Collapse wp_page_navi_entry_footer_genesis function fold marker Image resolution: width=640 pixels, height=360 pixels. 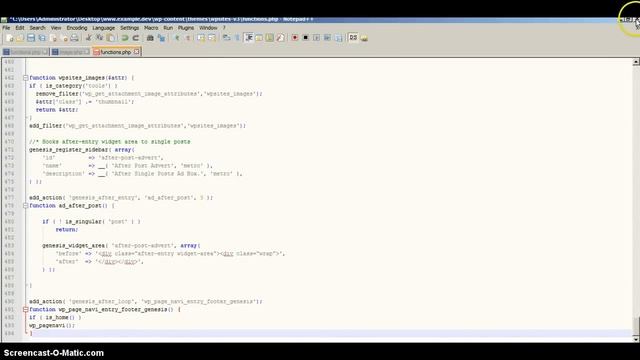[x=25, y=309]
